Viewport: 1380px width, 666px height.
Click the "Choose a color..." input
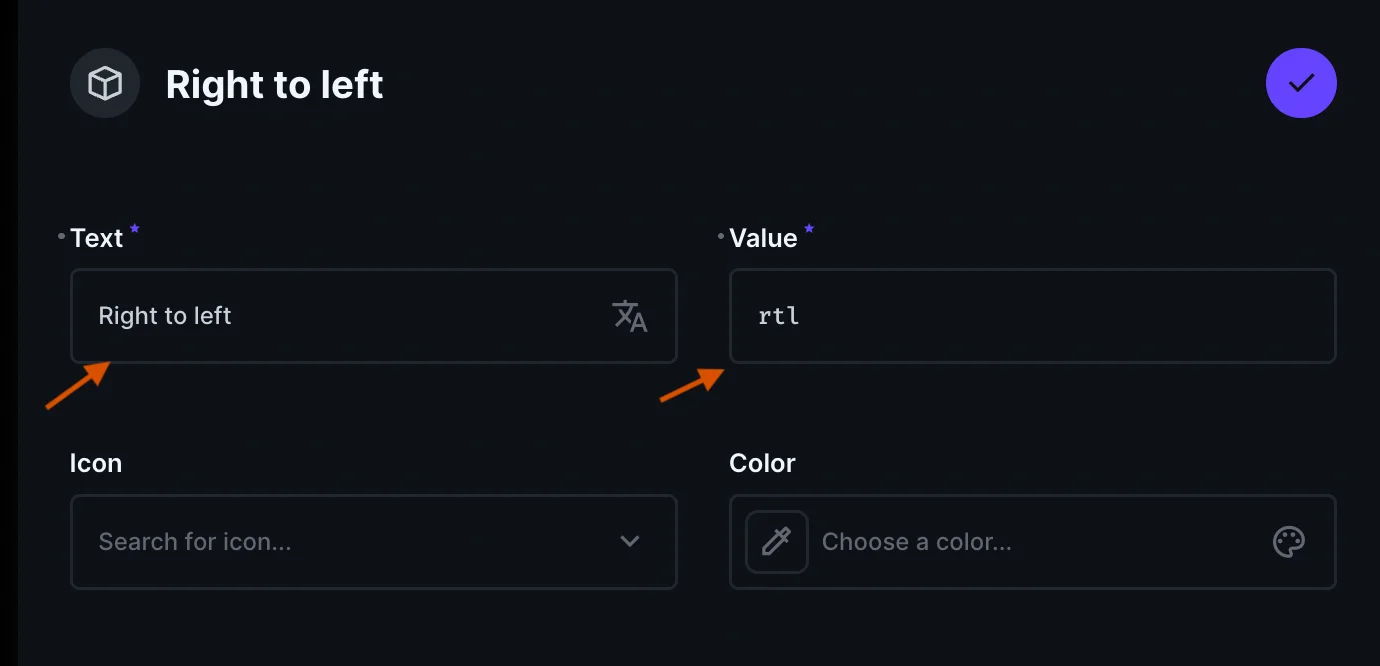point(1030,542)
